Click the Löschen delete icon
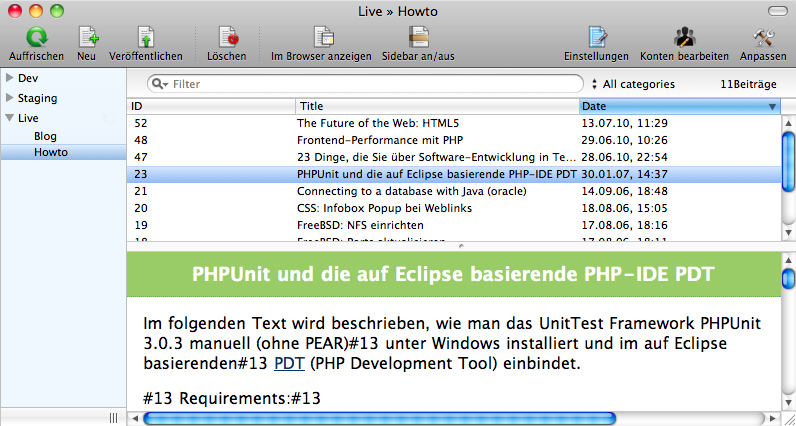The height and width of the screenshot is (426, 796). click(228, 37)
